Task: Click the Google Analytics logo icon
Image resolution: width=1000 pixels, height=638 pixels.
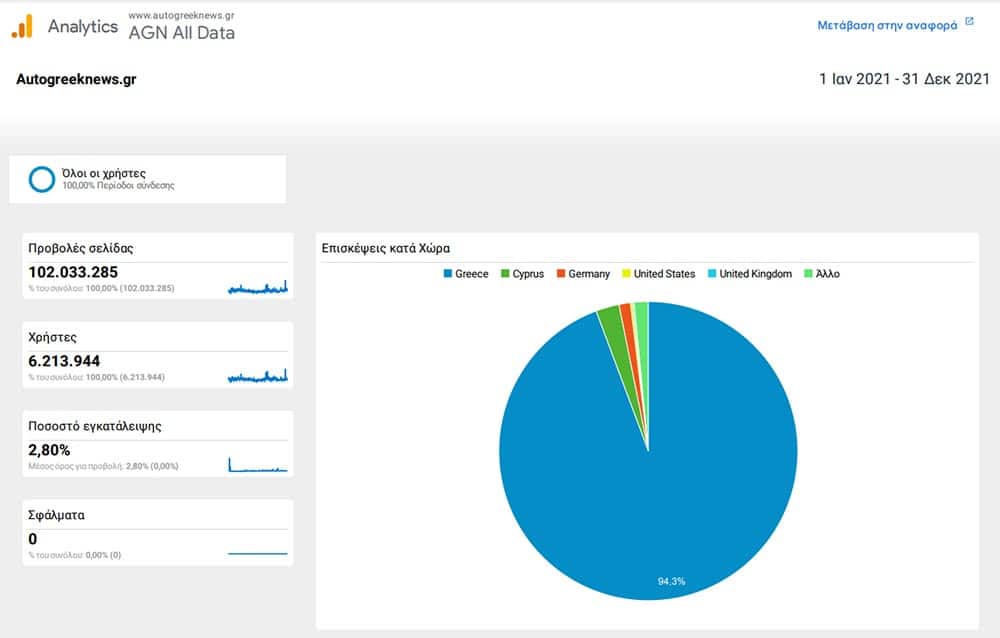Action: click(22, 26)
